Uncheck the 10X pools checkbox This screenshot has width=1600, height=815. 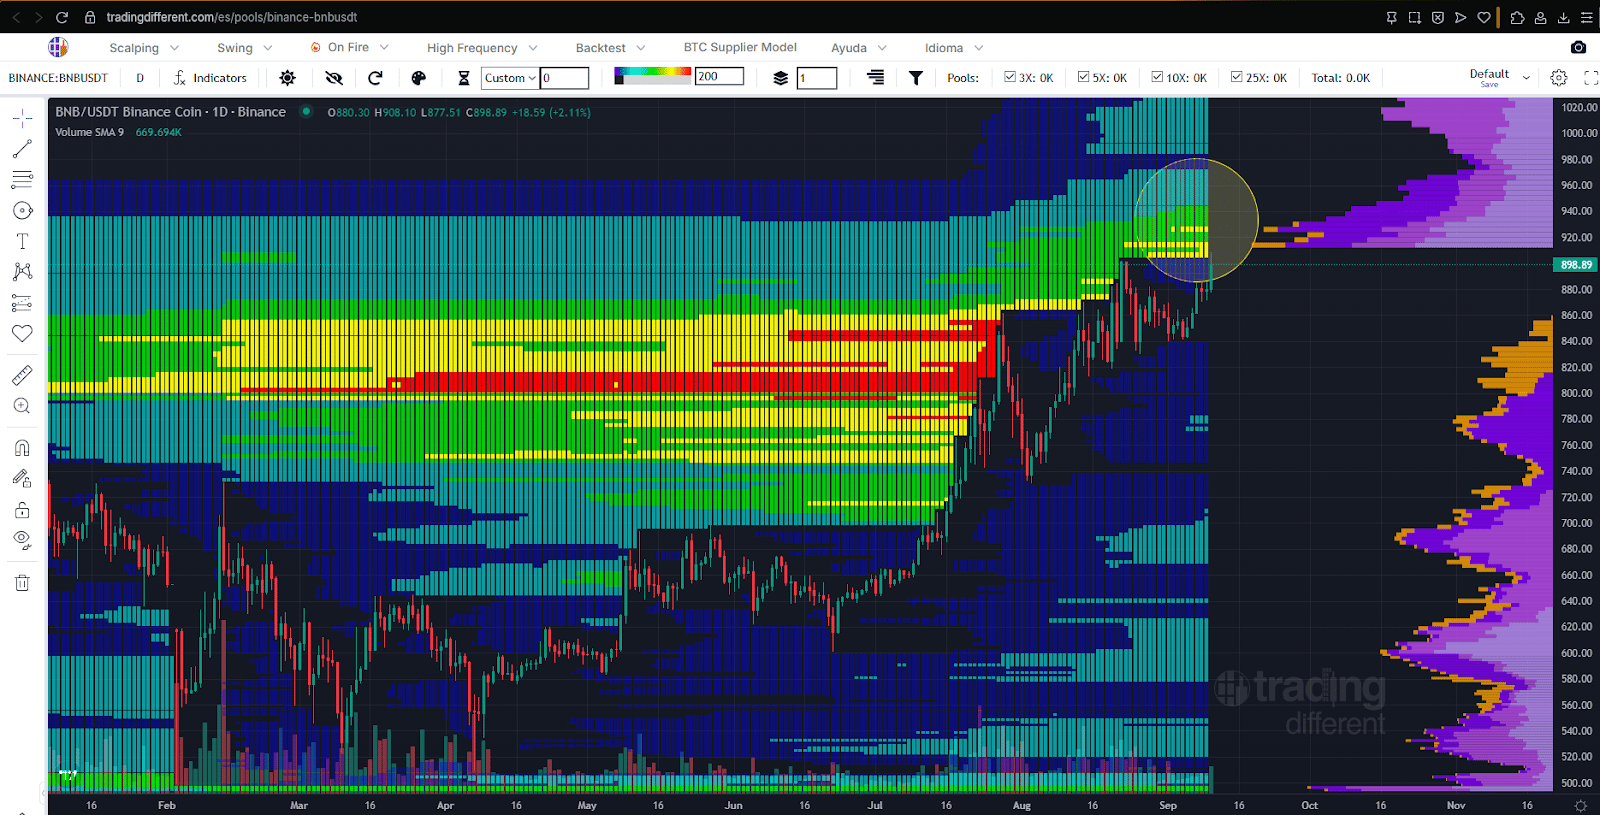point(1157,77)
